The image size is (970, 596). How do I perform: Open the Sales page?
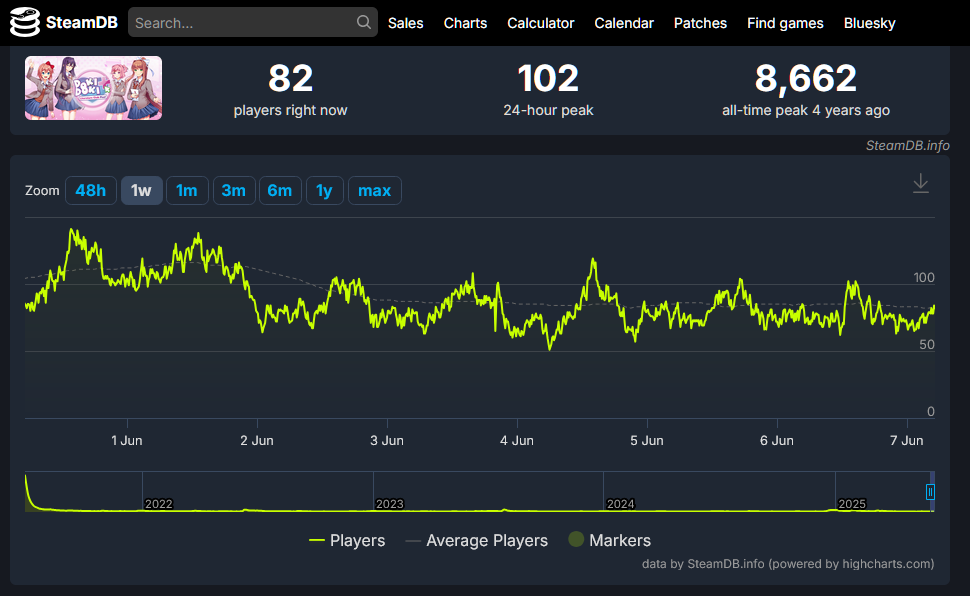pos(405,23)
